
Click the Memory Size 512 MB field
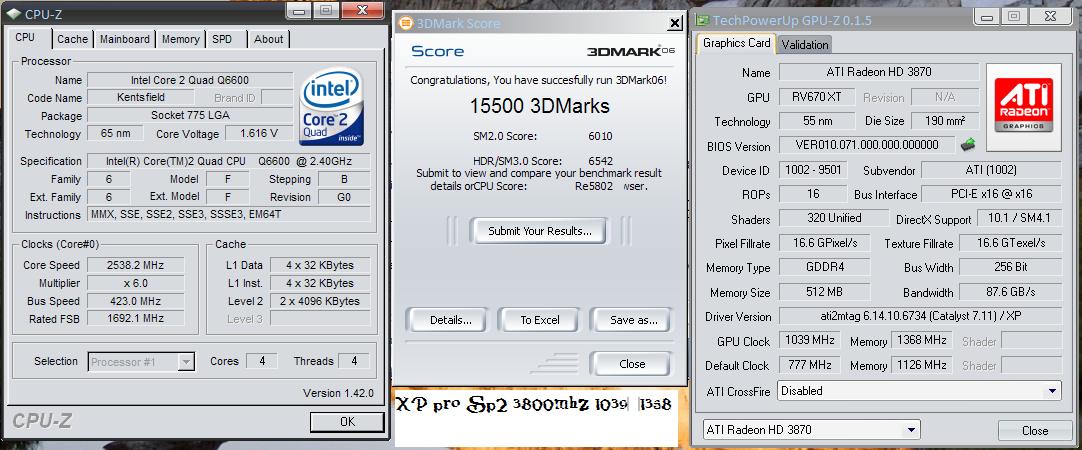(x=824, y=292)
